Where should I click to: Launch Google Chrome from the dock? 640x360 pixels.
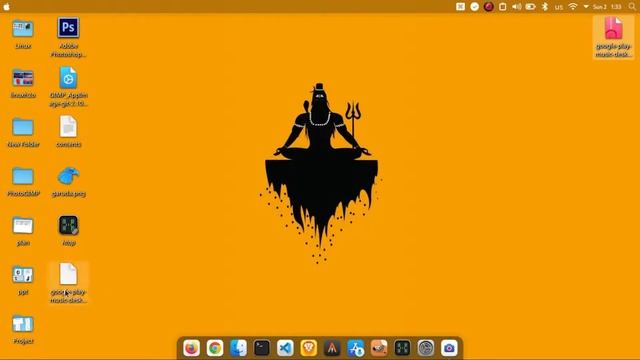(x=215, y=348)
